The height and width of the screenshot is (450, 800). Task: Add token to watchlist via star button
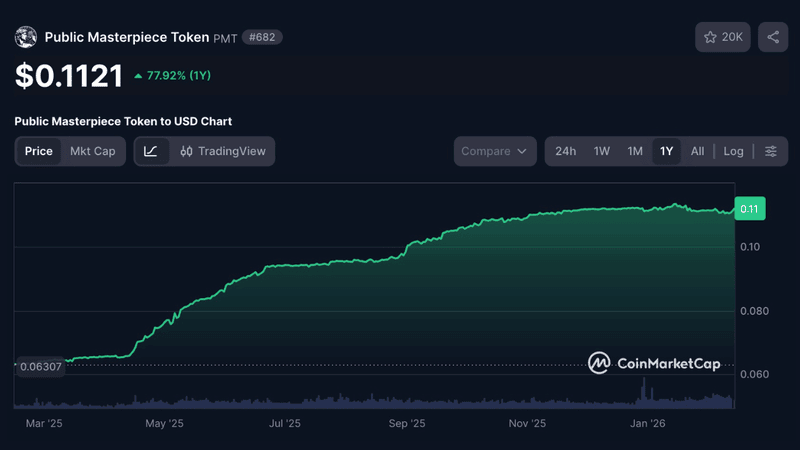[x=723, y=37]
